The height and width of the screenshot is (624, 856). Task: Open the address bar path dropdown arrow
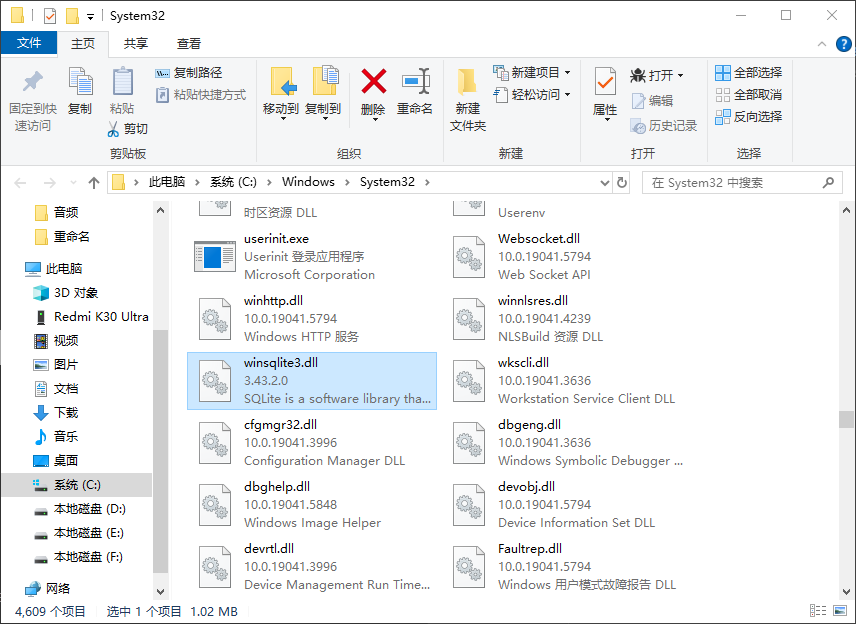(x=606, y=182)
